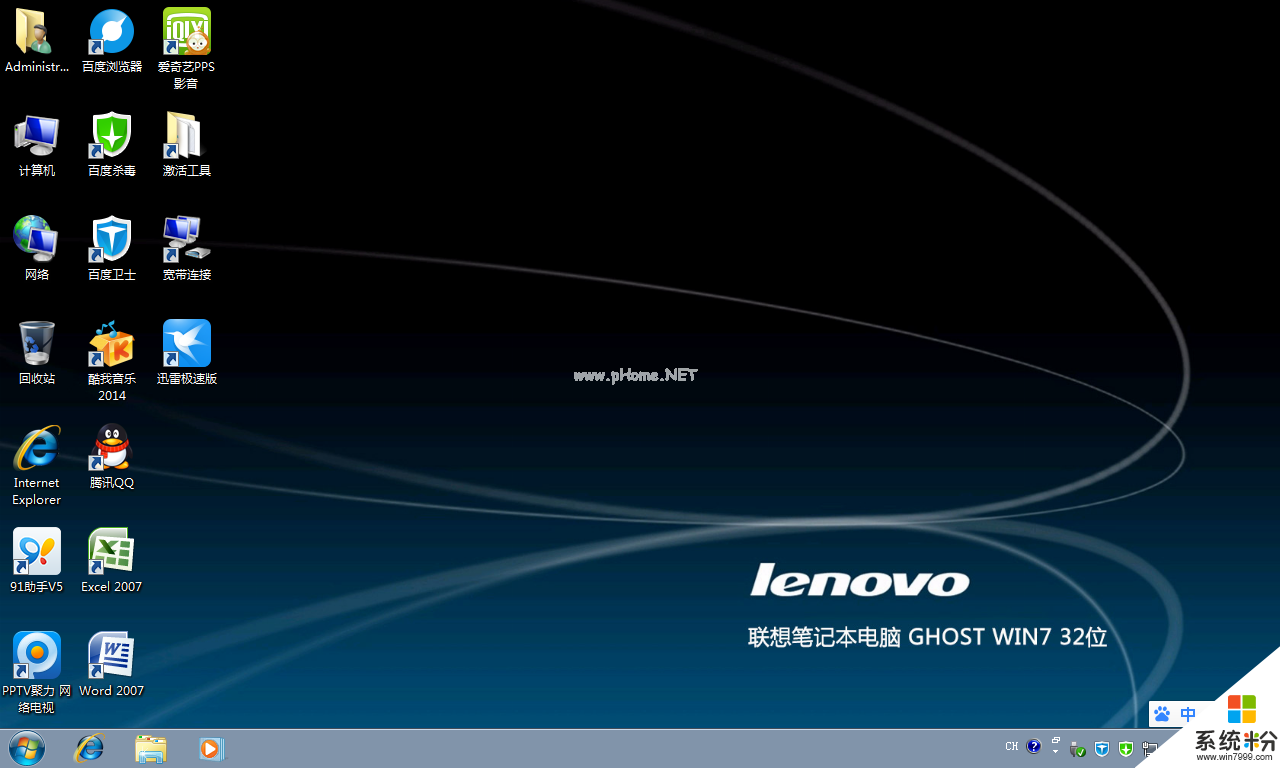This screenshot has height=768, width=1280.
Task: Select the 计算机 desktop icon
Action: [x=37, y=145]
